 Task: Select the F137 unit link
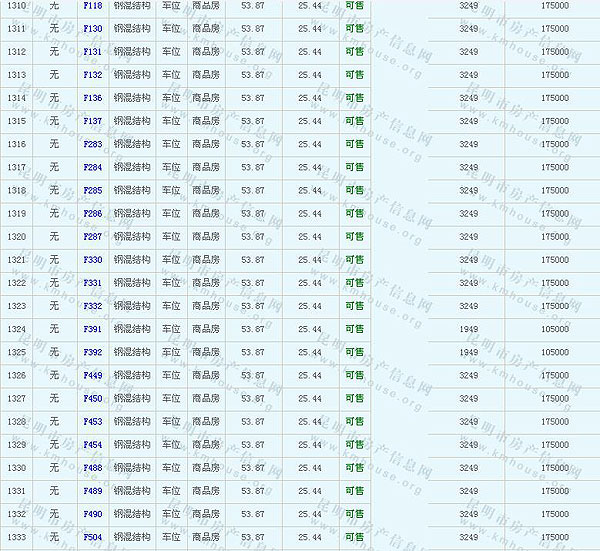pyautogui.click(x=93, y=121)
